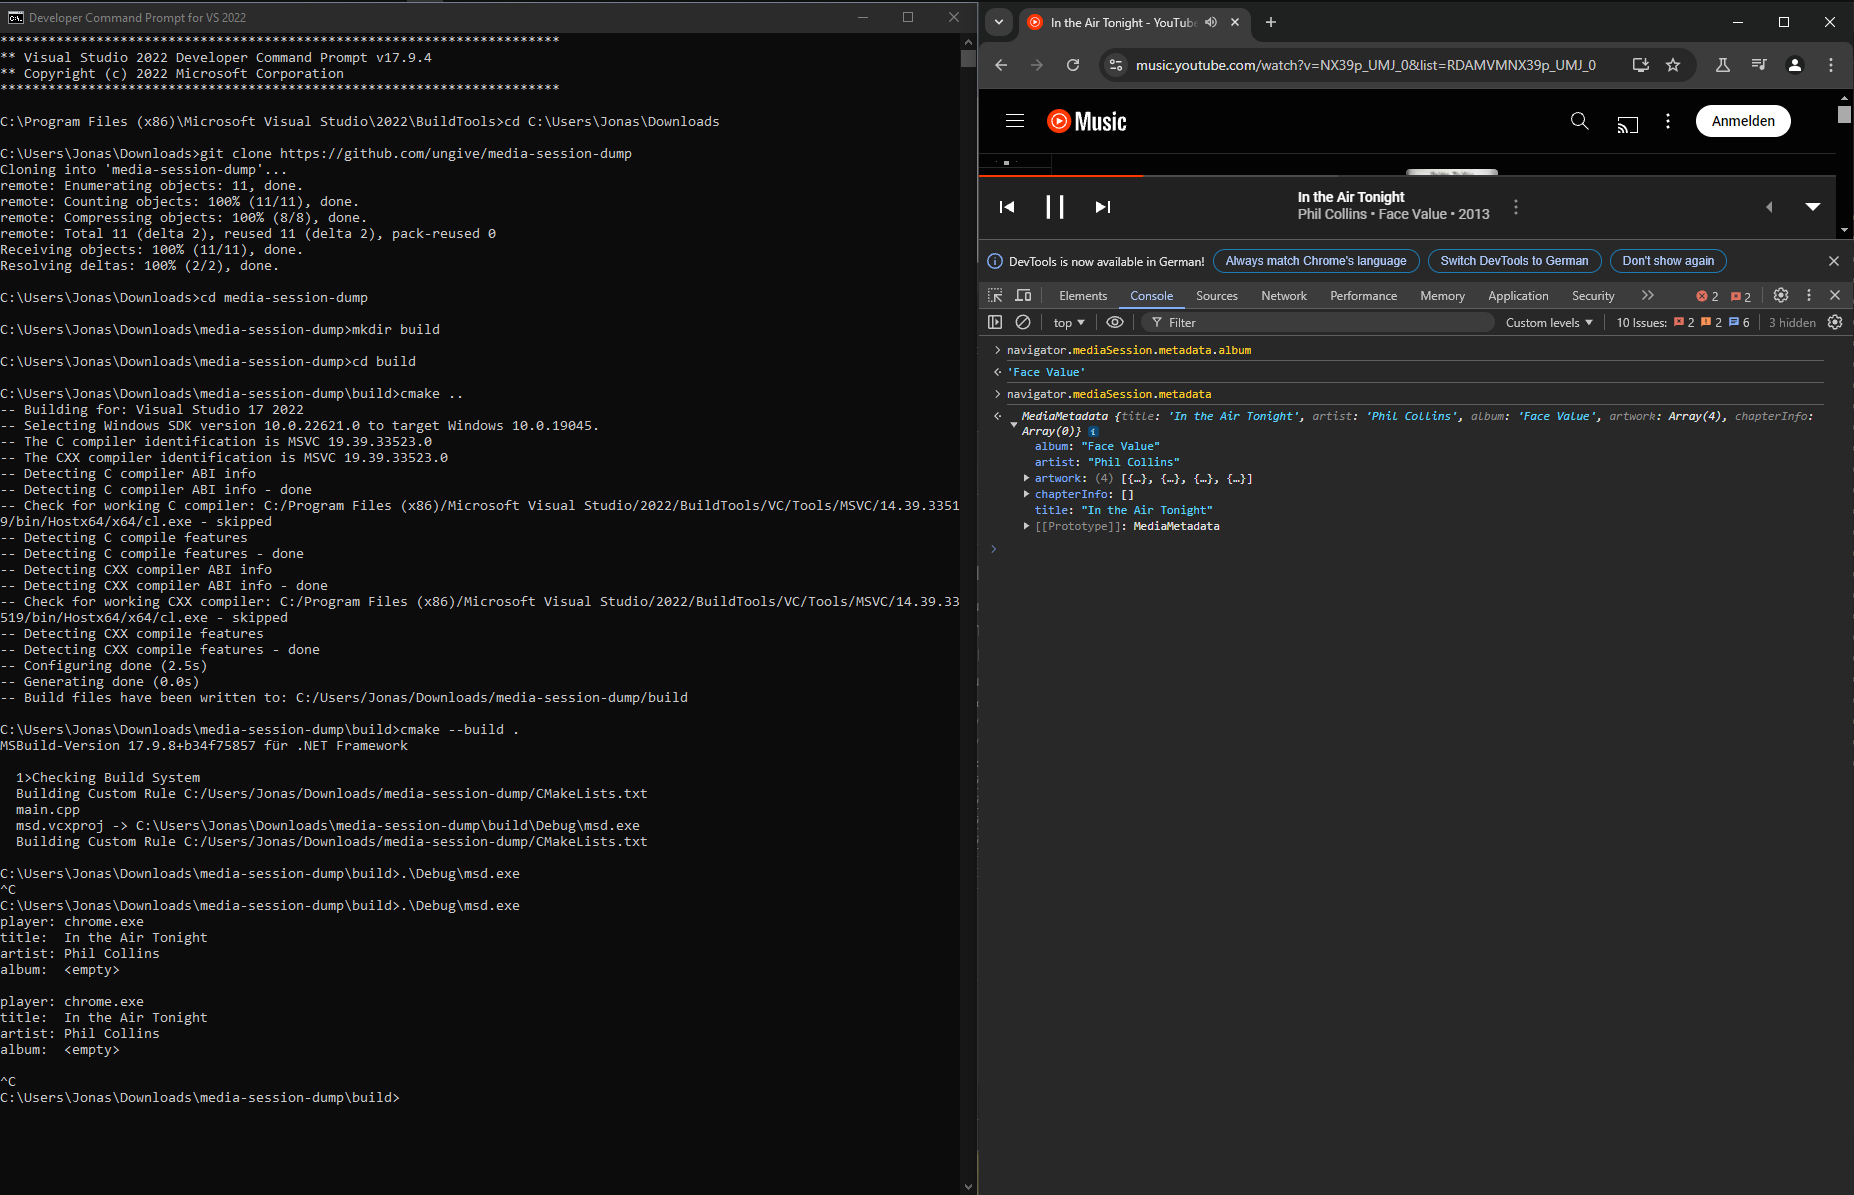
Task: Open YouTube Music search
Action: pos(1579,121)
